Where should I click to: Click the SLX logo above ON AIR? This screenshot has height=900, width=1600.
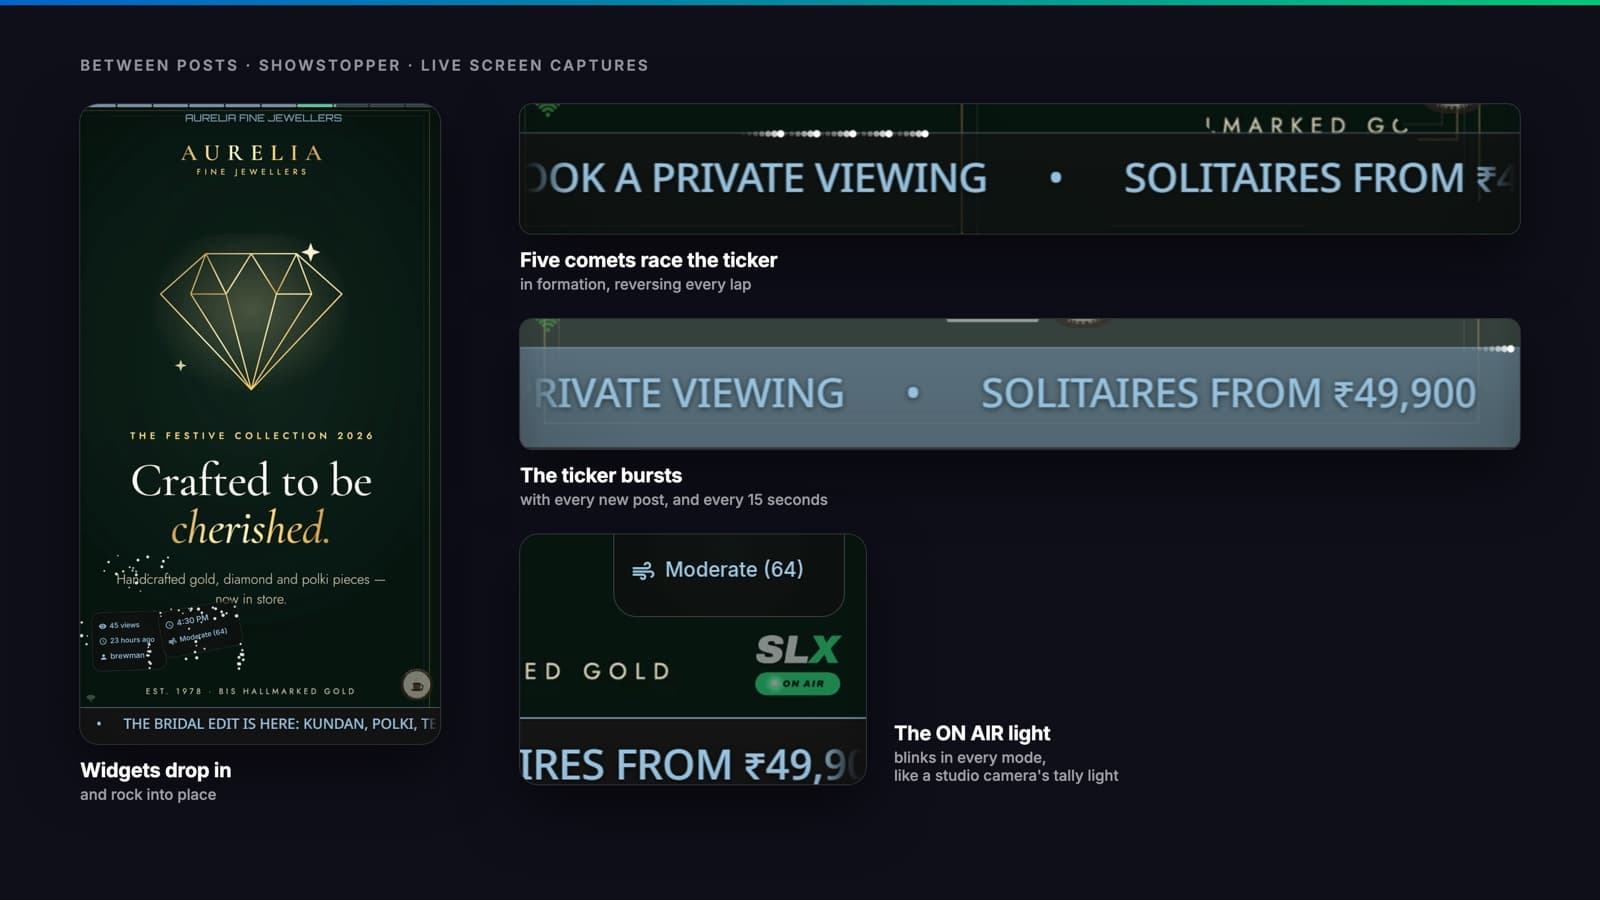coord(798,650)
